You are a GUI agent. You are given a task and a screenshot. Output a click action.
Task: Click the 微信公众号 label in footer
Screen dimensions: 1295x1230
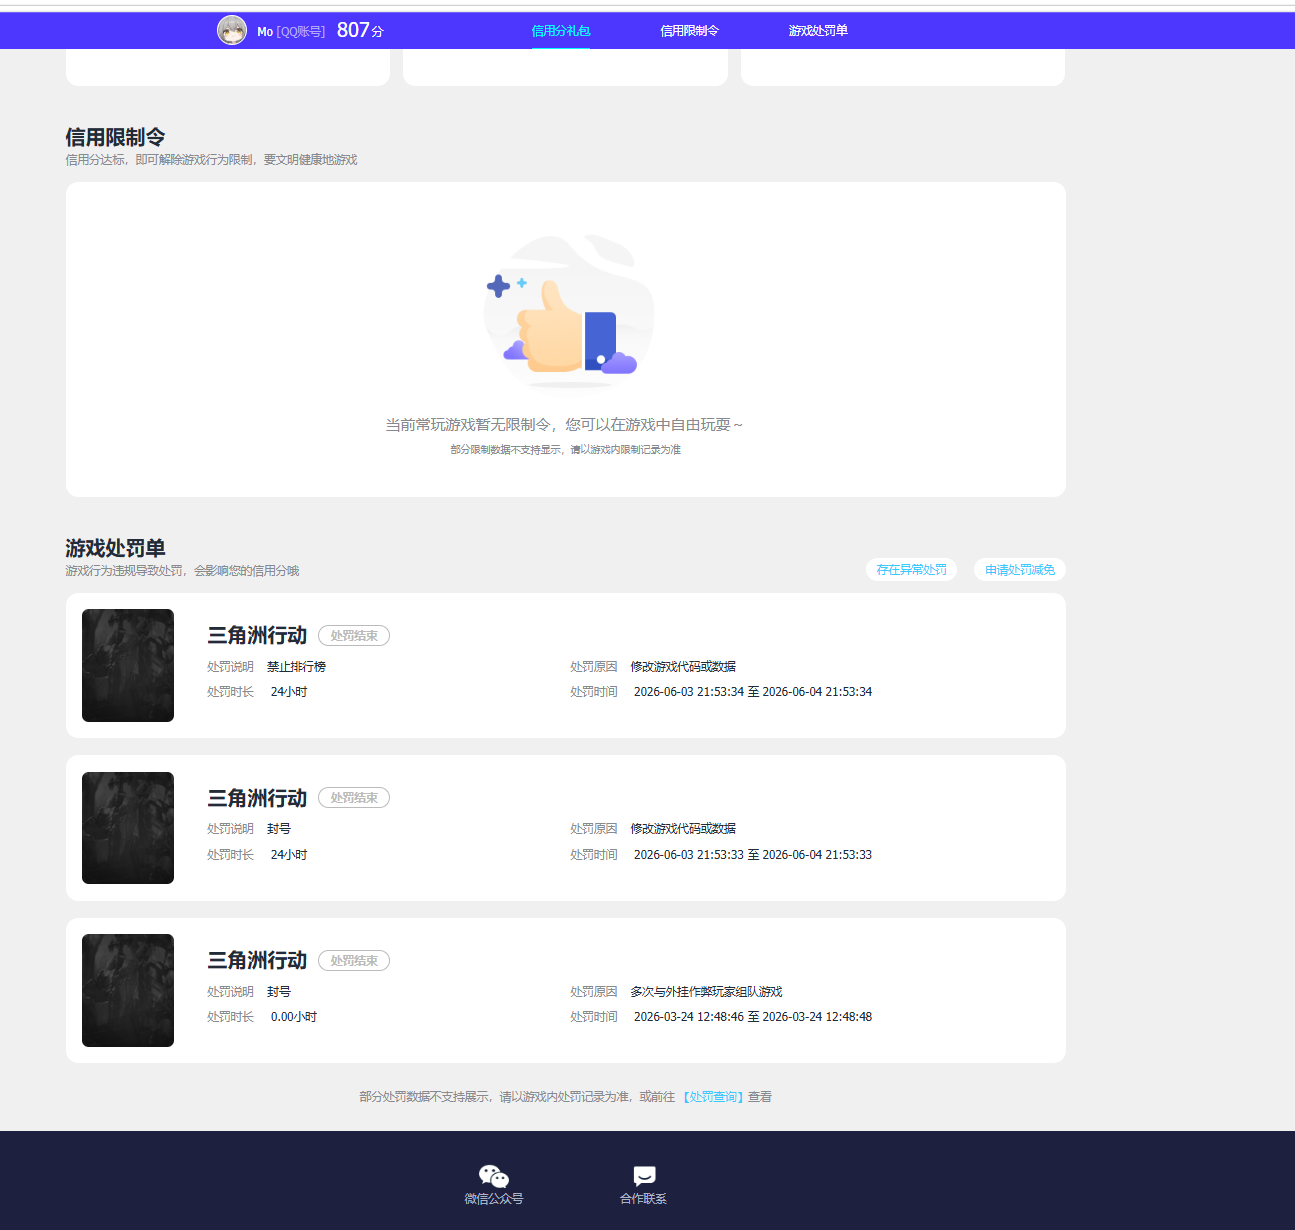click(x=494, y=1199)
